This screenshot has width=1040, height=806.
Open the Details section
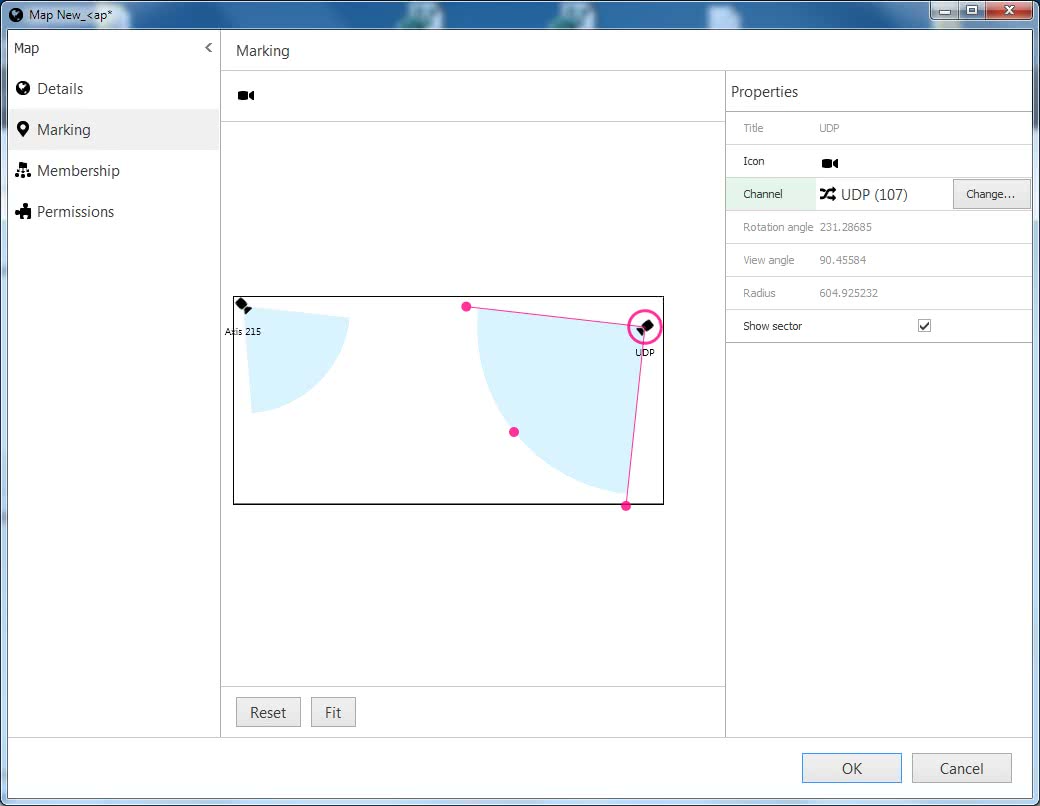(x=60, y=89)
